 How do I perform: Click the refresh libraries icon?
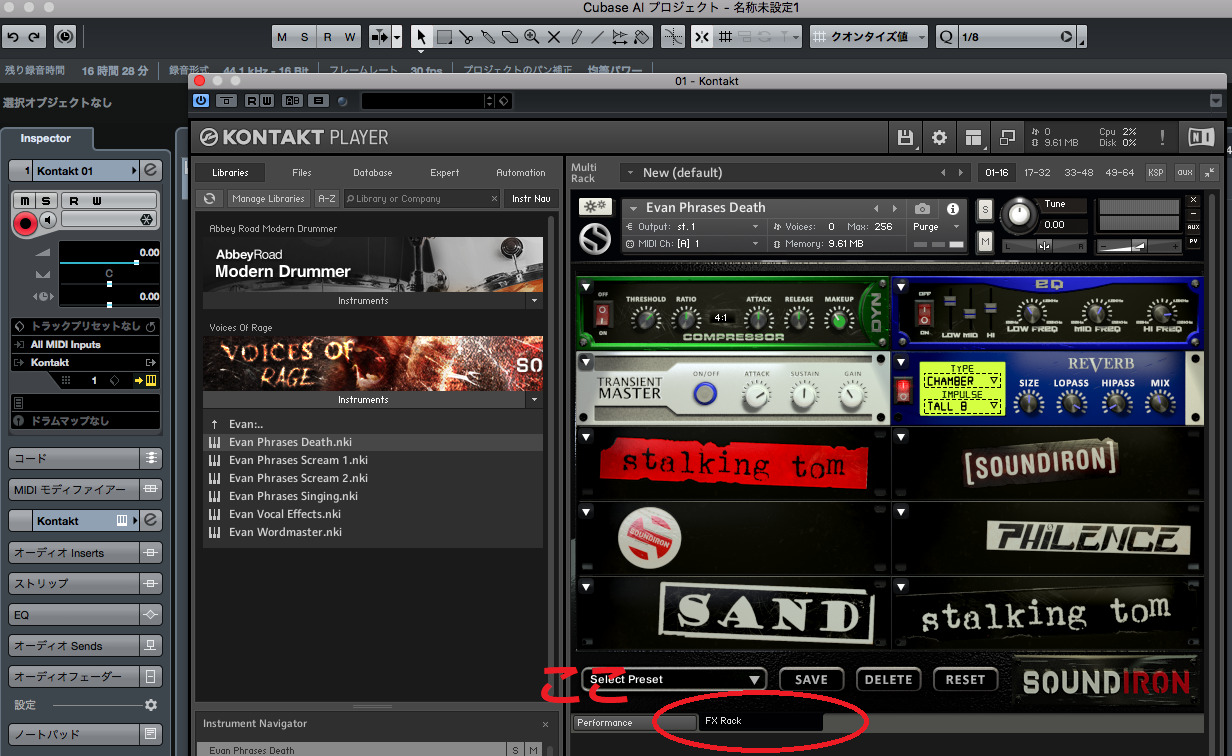coord(210,199)
